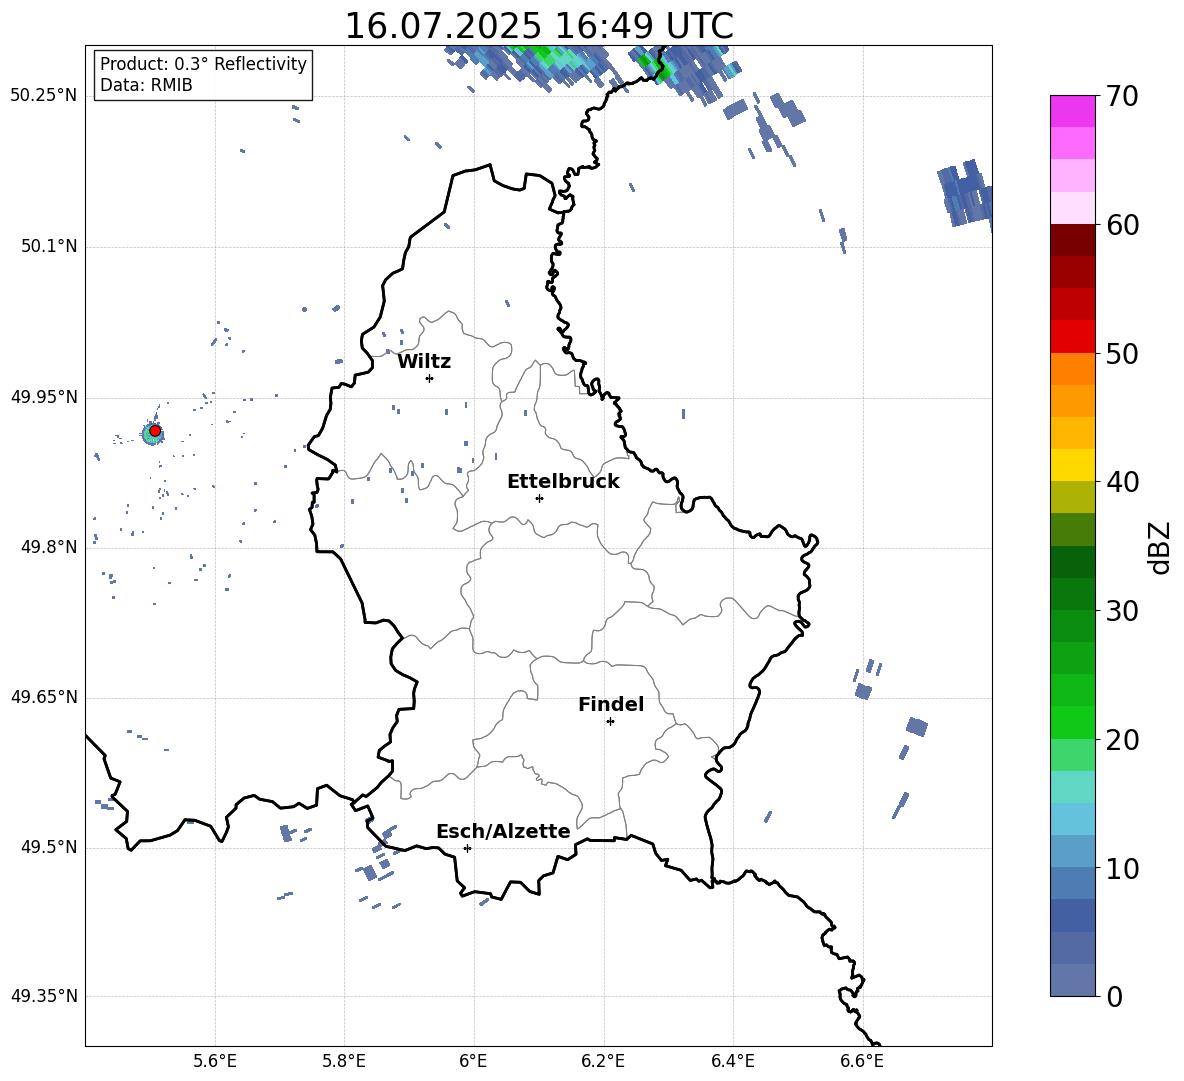Click the 10 value on colorbar
The image size is (1184, 1081).
[1122, 868]
